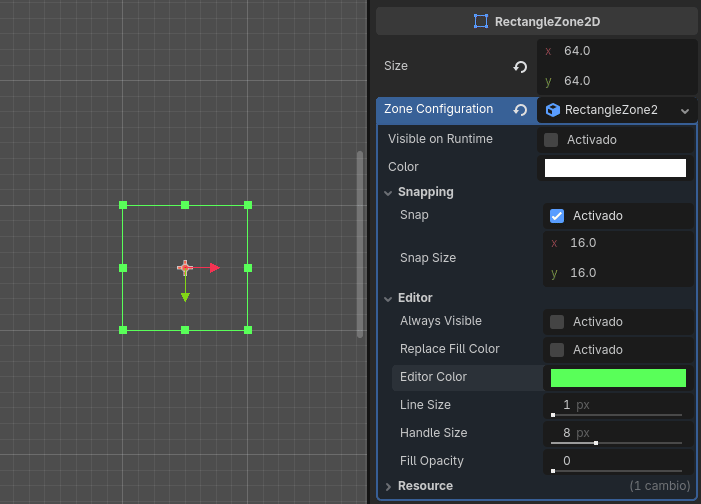
Task: Click the Zone Configuration property label
Action: click(439, 109)
